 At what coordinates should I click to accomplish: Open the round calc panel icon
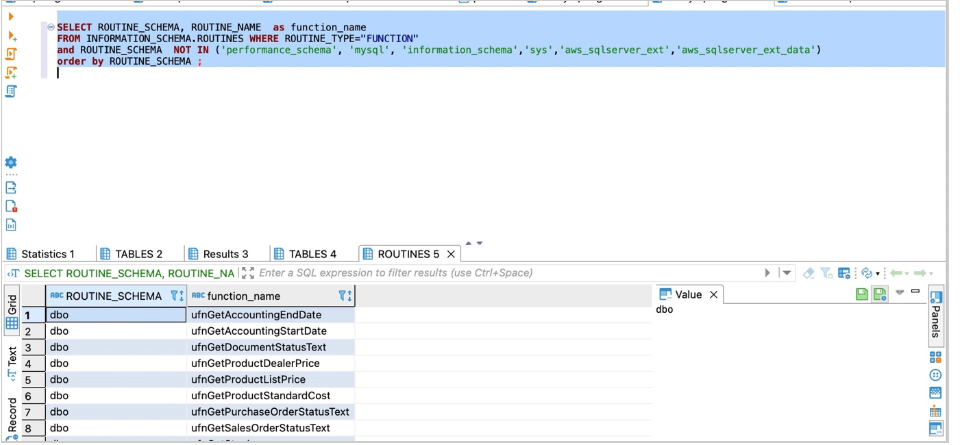(936, 375)
